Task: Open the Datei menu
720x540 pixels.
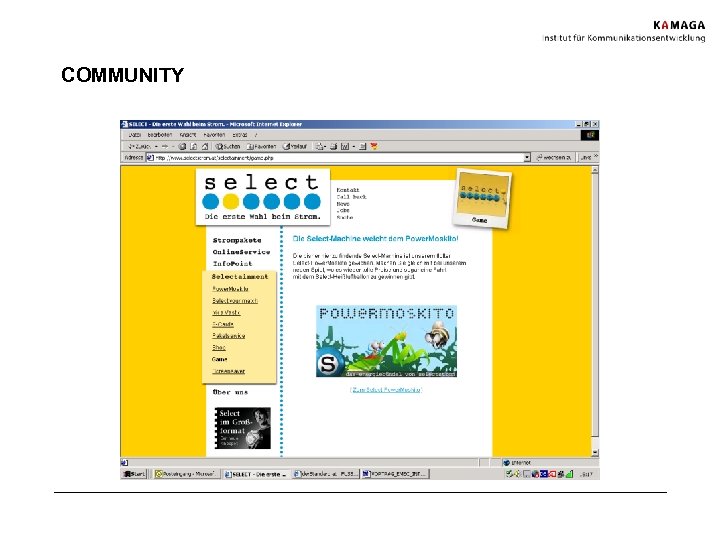Action: tap(134, 135)
